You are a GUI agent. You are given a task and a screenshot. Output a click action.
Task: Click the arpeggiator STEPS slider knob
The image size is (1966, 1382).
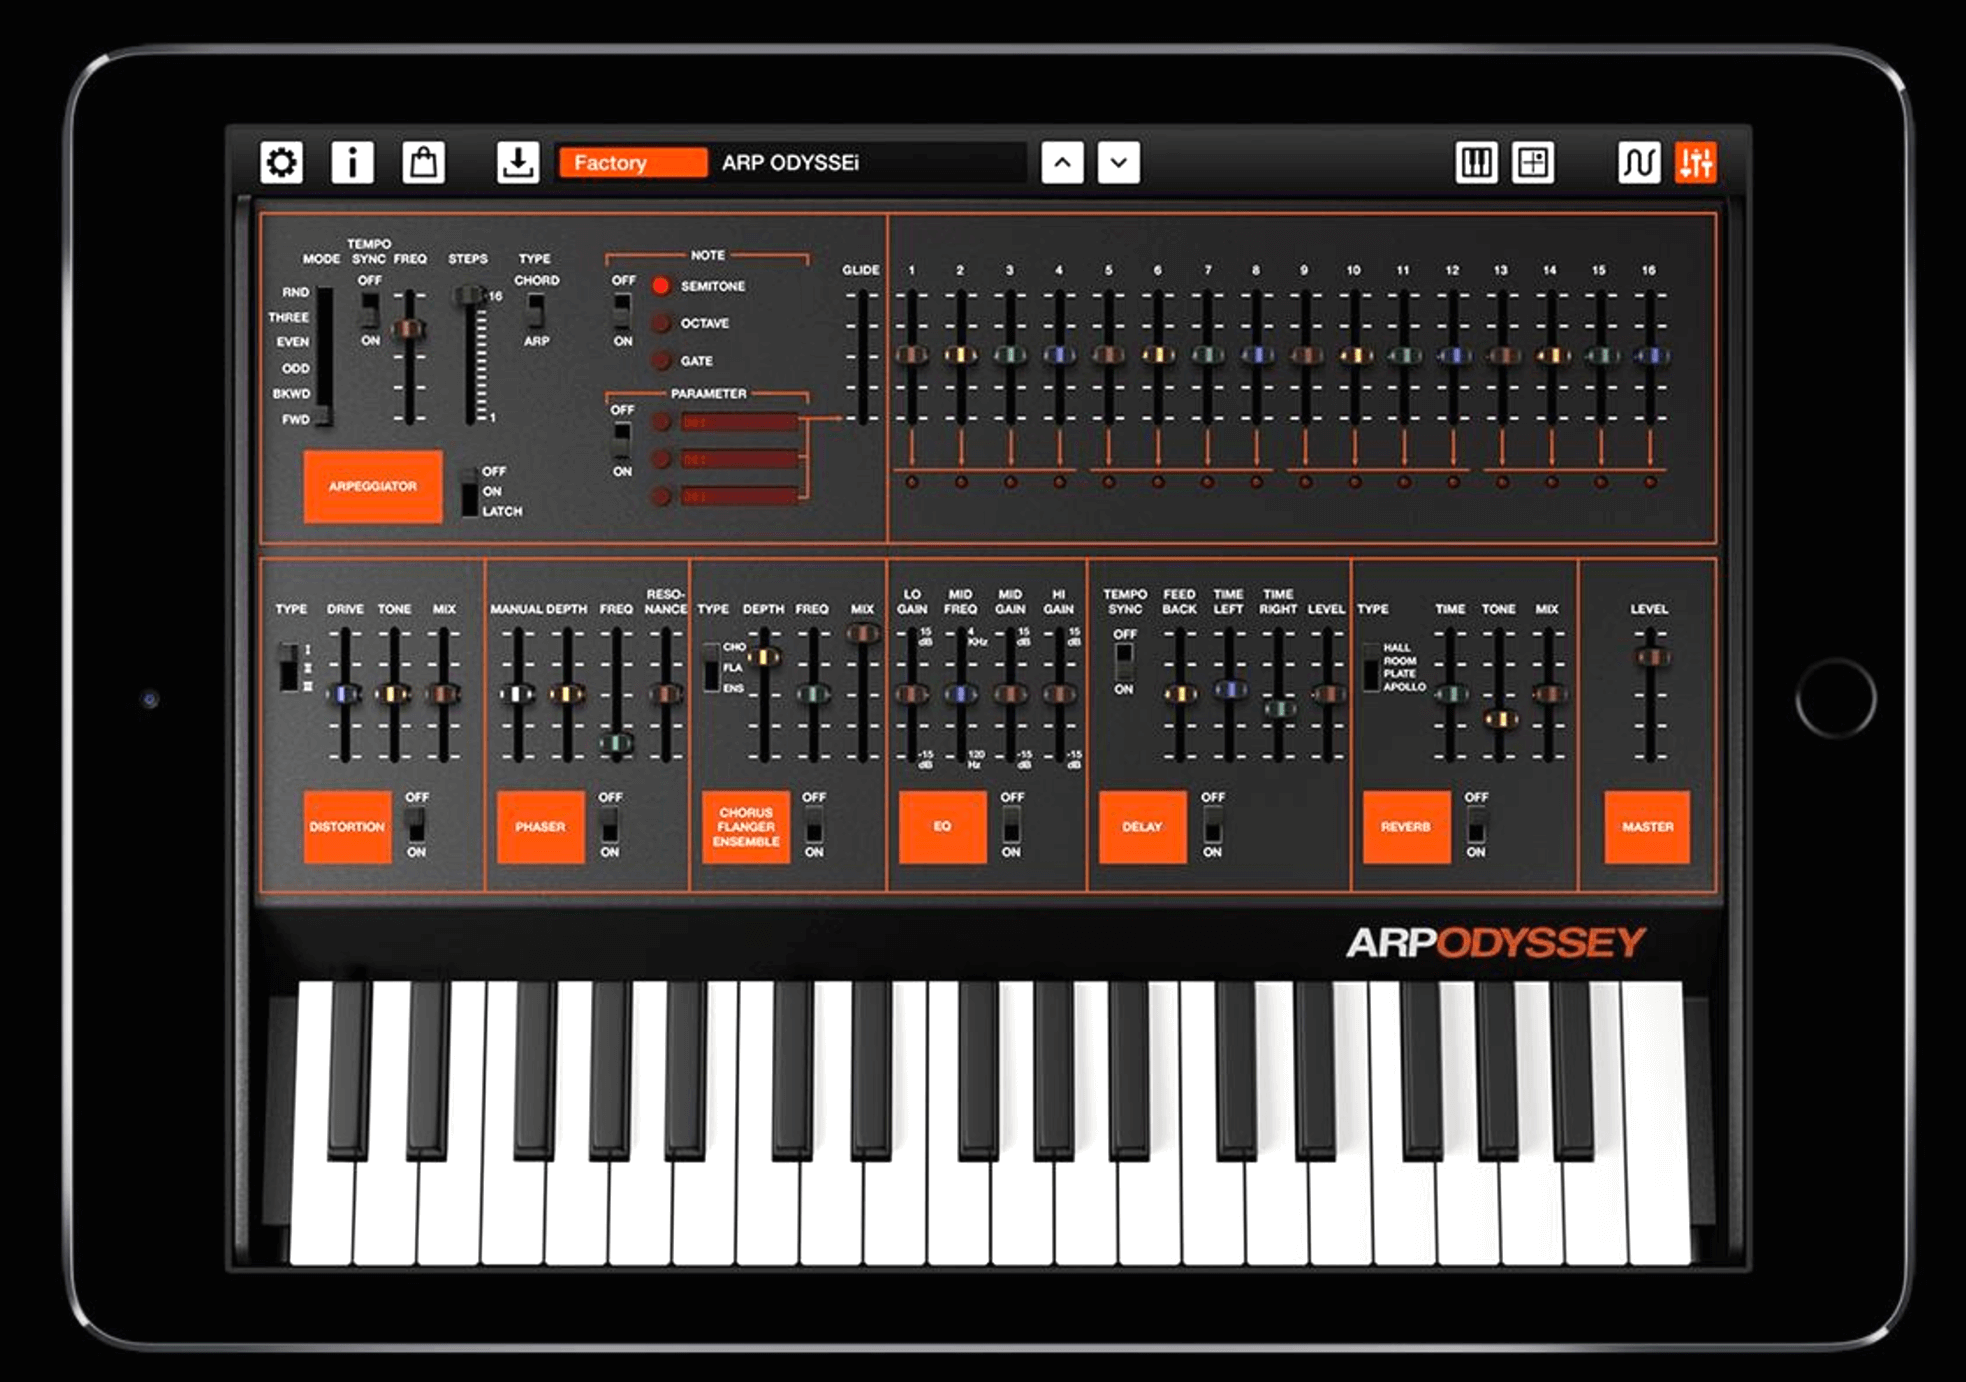[469, 296]
